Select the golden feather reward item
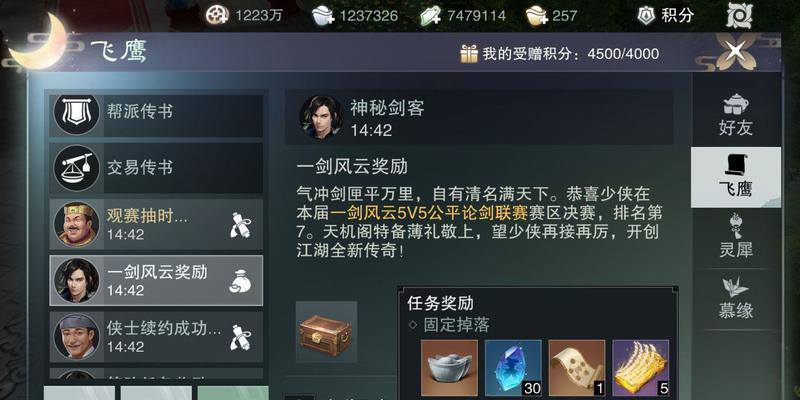The image size is (800, 400). pyautogui.click(x=640, y=368)
